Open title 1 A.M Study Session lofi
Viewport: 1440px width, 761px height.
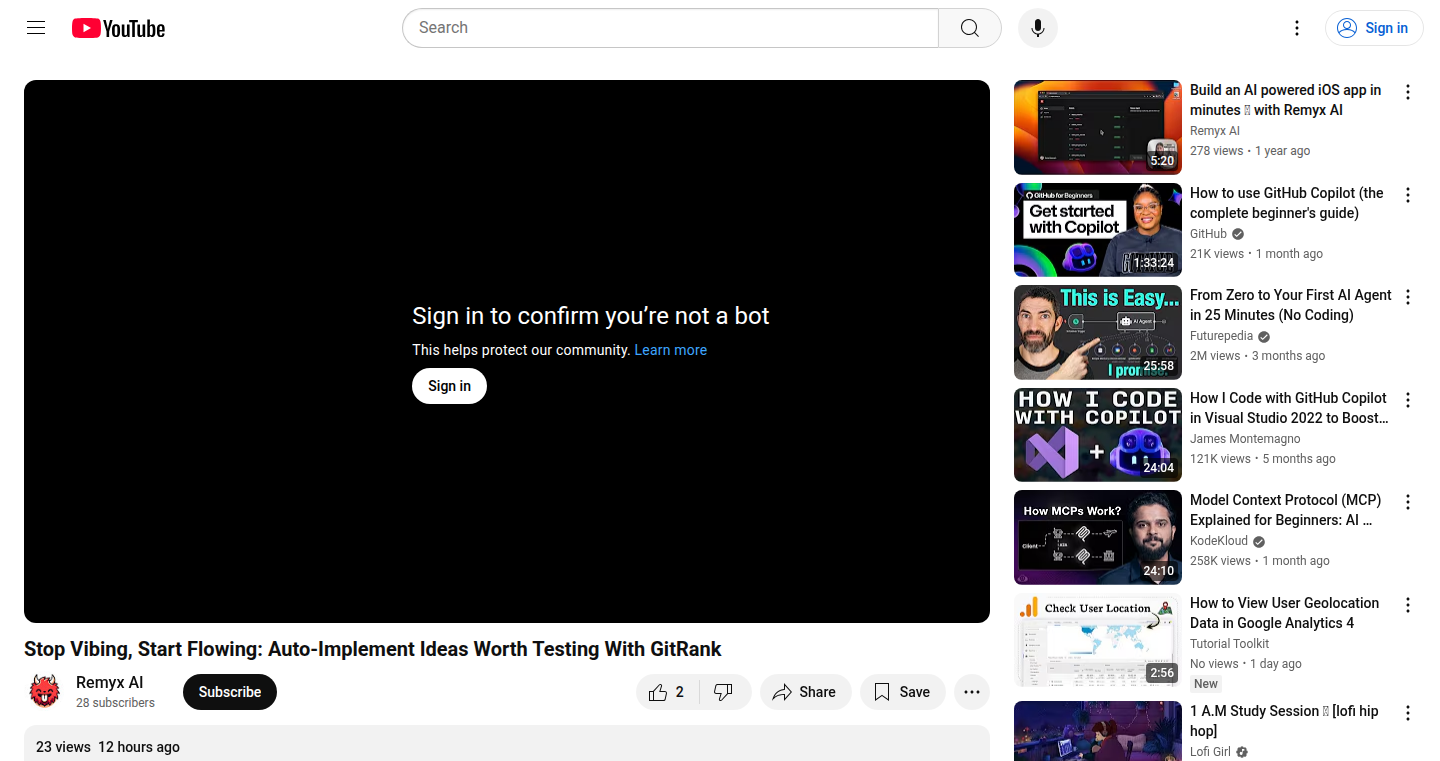click(1284, 721)
